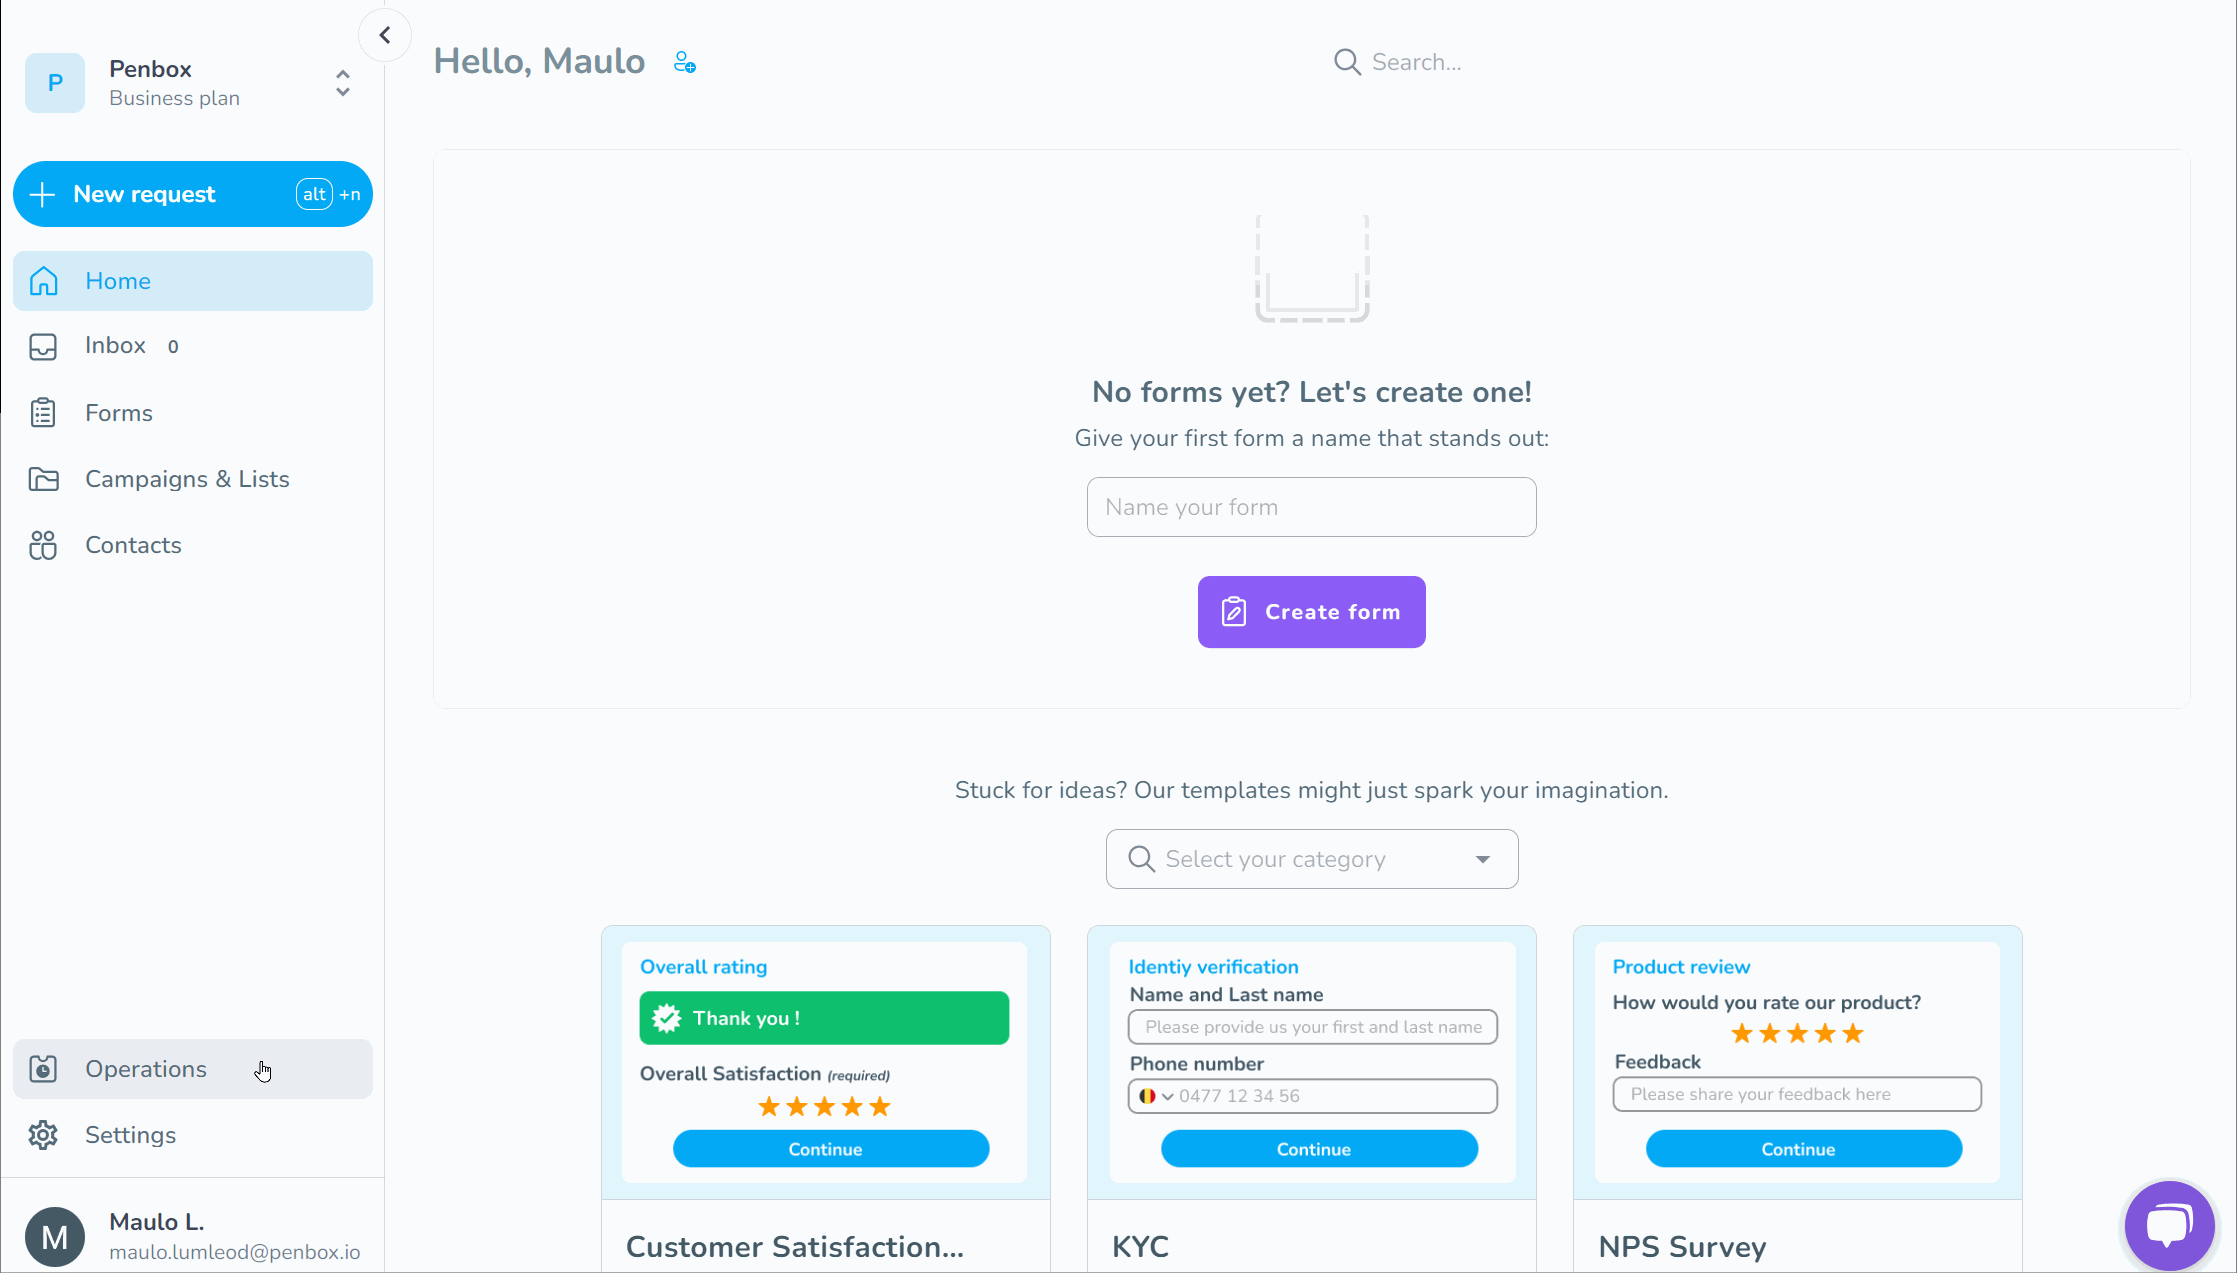This screenshot has height=1273, width=2237.
Task: Open the Forms sidebar icon
Action: pos(43,413)
